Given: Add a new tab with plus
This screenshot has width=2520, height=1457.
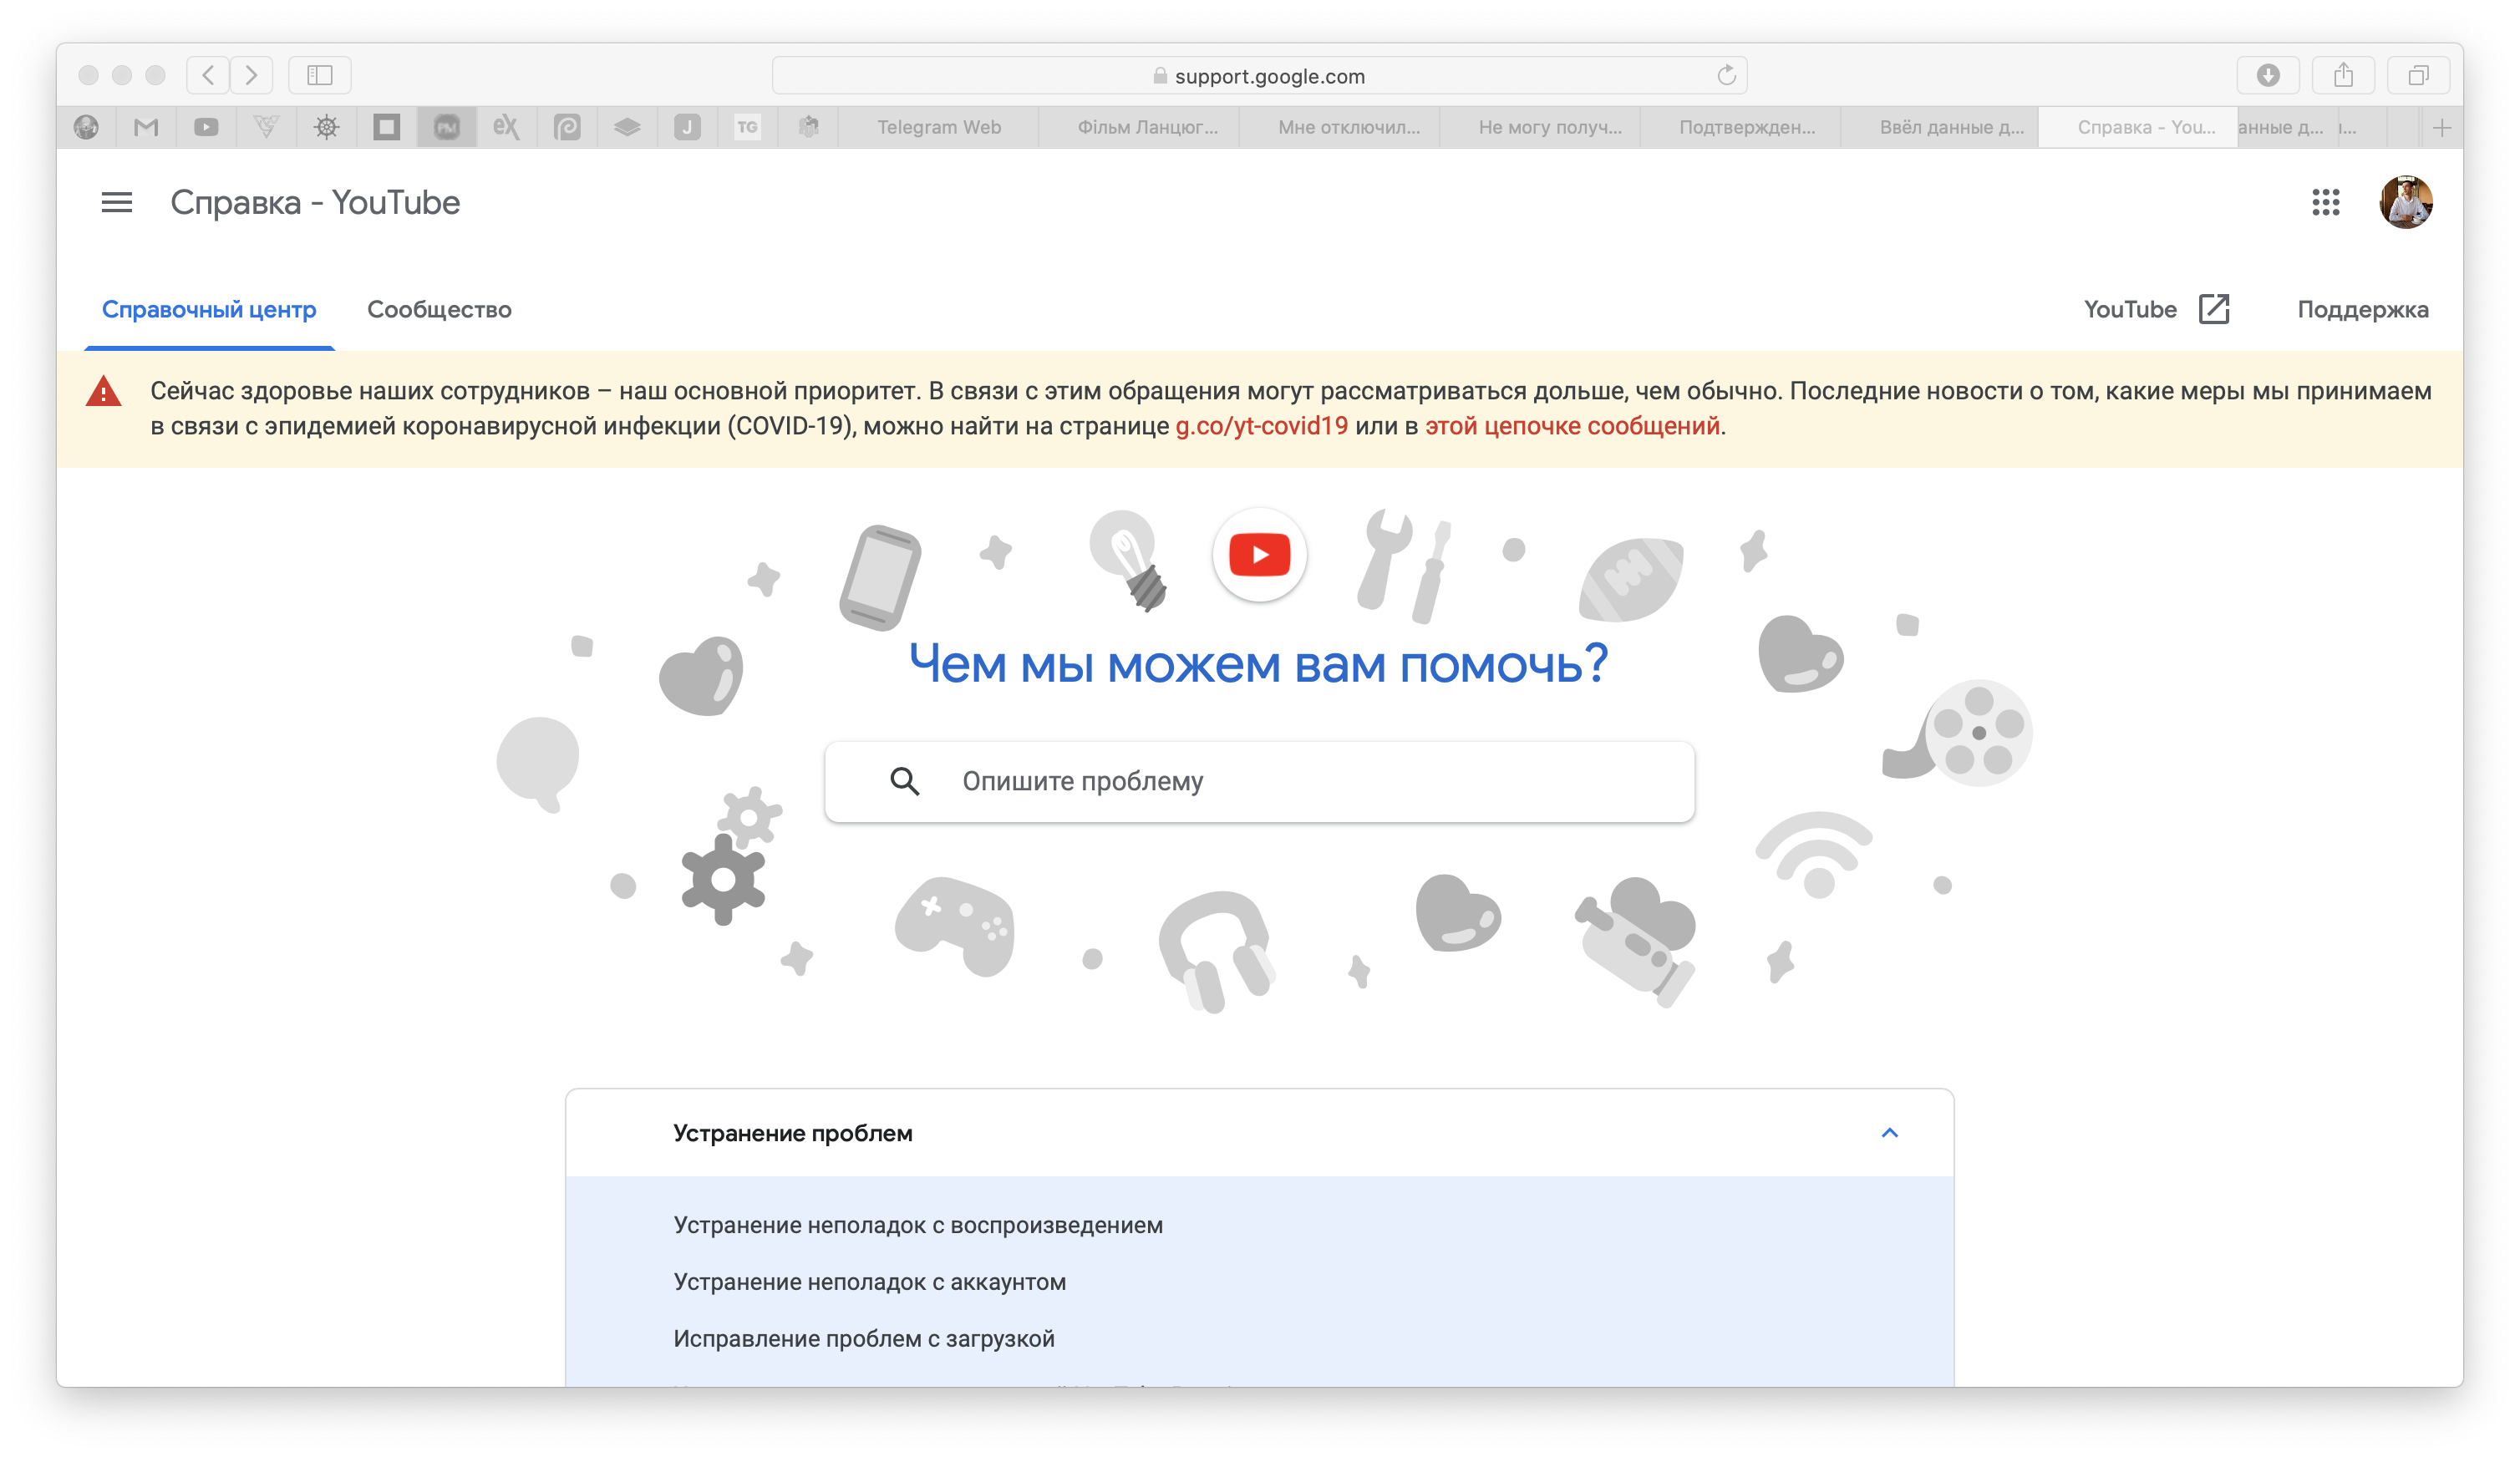Looking at the screenshot, I should (x=2441, y=127).
